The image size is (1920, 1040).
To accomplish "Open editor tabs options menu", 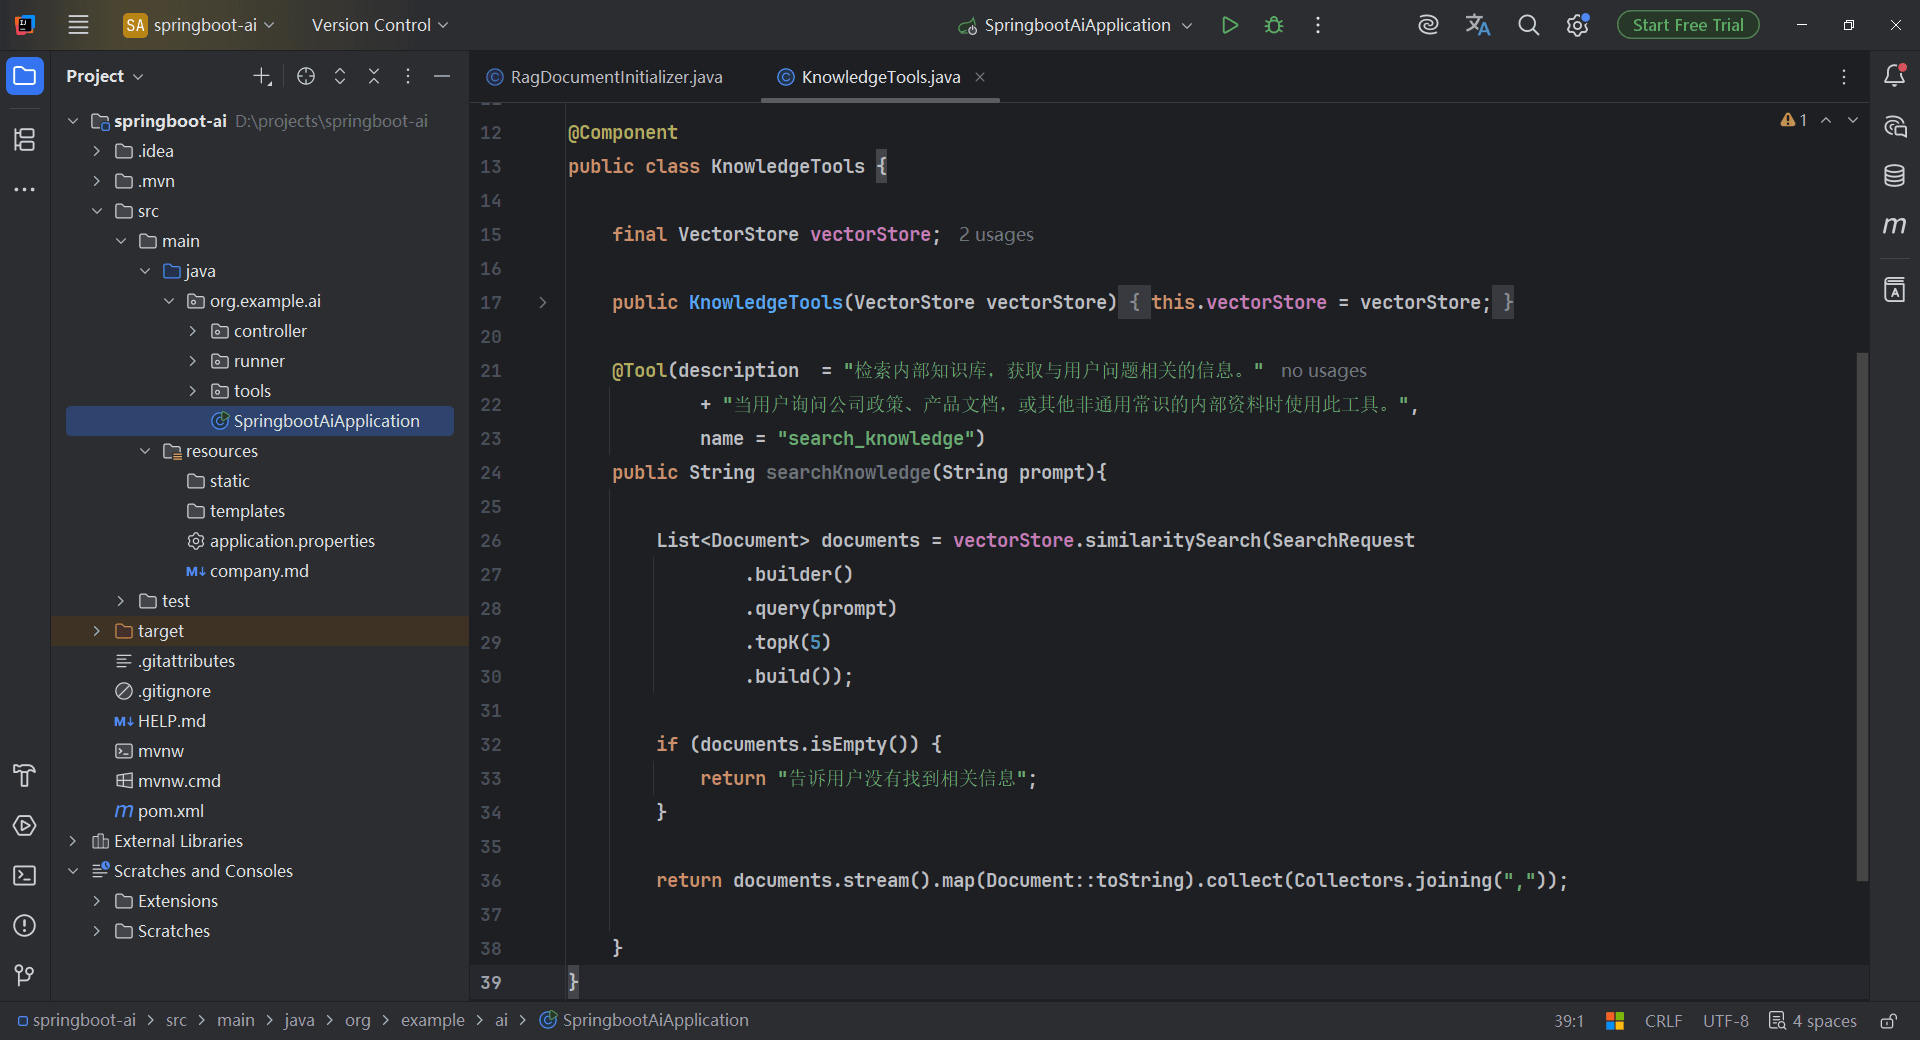I will [1844, 77].
